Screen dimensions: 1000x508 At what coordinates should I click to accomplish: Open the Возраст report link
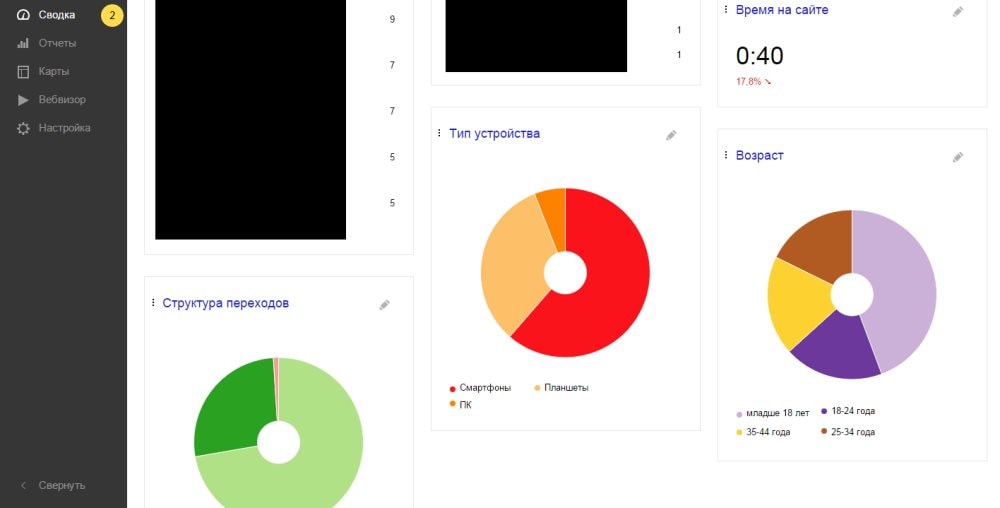click(760, 155)
